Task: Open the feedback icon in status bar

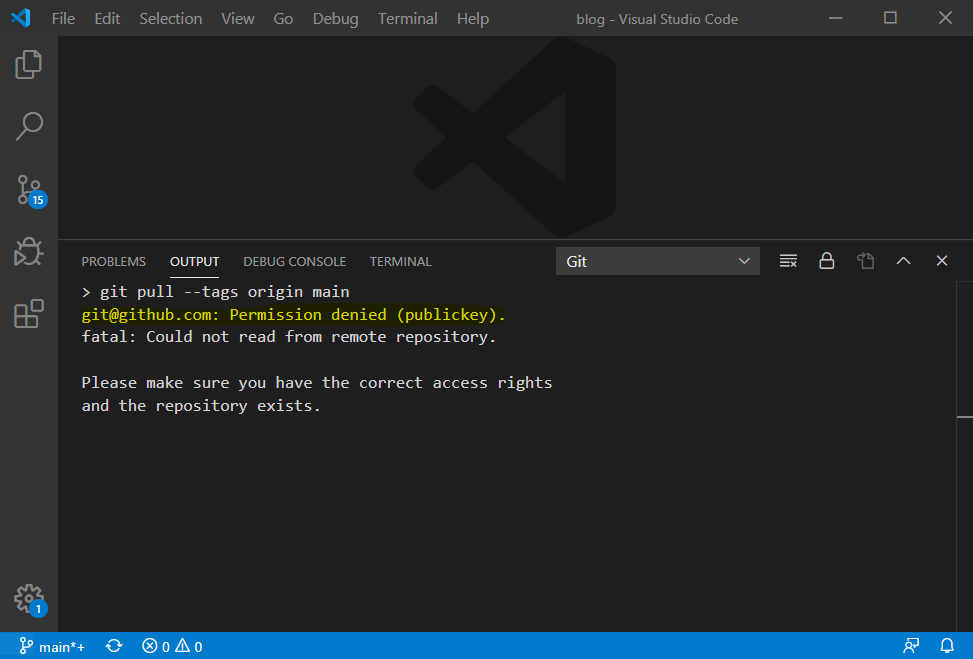Action: 911,647
